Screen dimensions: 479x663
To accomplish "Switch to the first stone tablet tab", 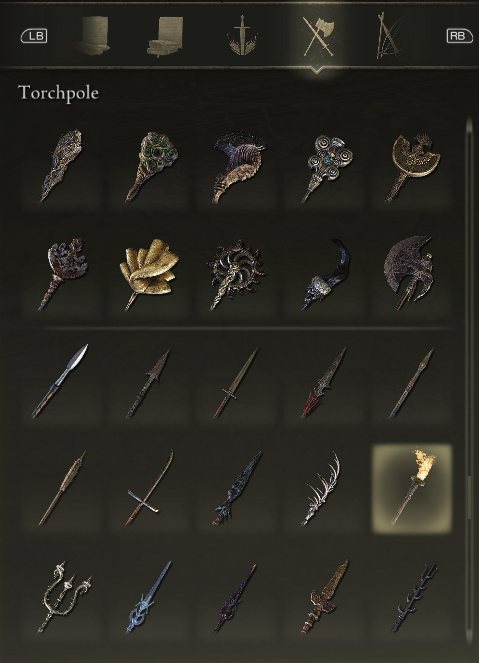I will pyautogui.click(x=92, y=36).
